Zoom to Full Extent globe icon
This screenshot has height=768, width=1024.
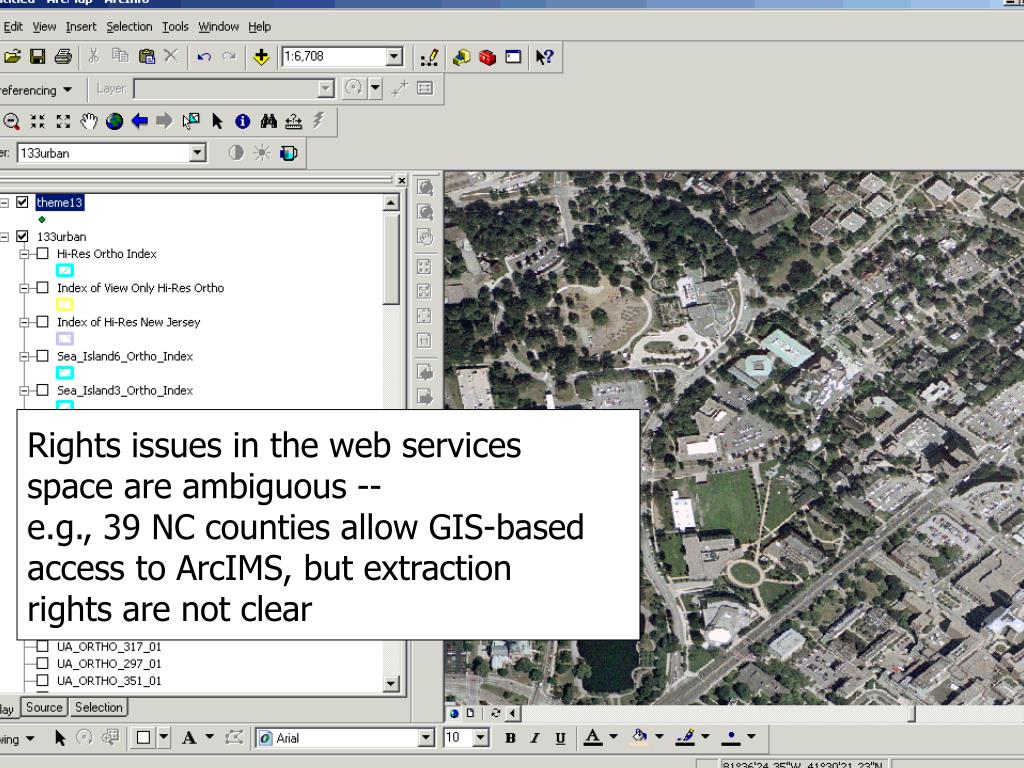[x=114, y=121]
